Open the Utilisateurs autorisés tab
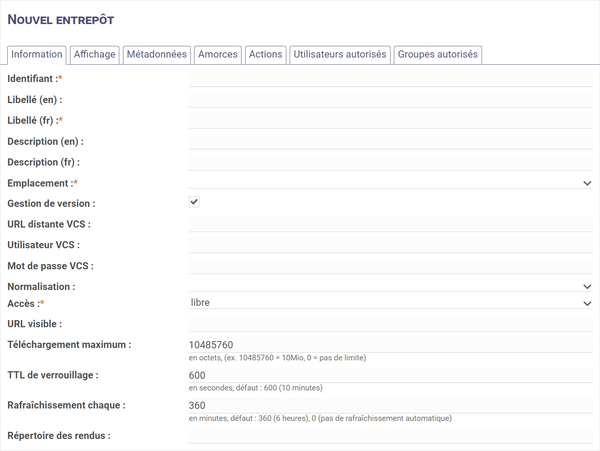 pos(340,55)
